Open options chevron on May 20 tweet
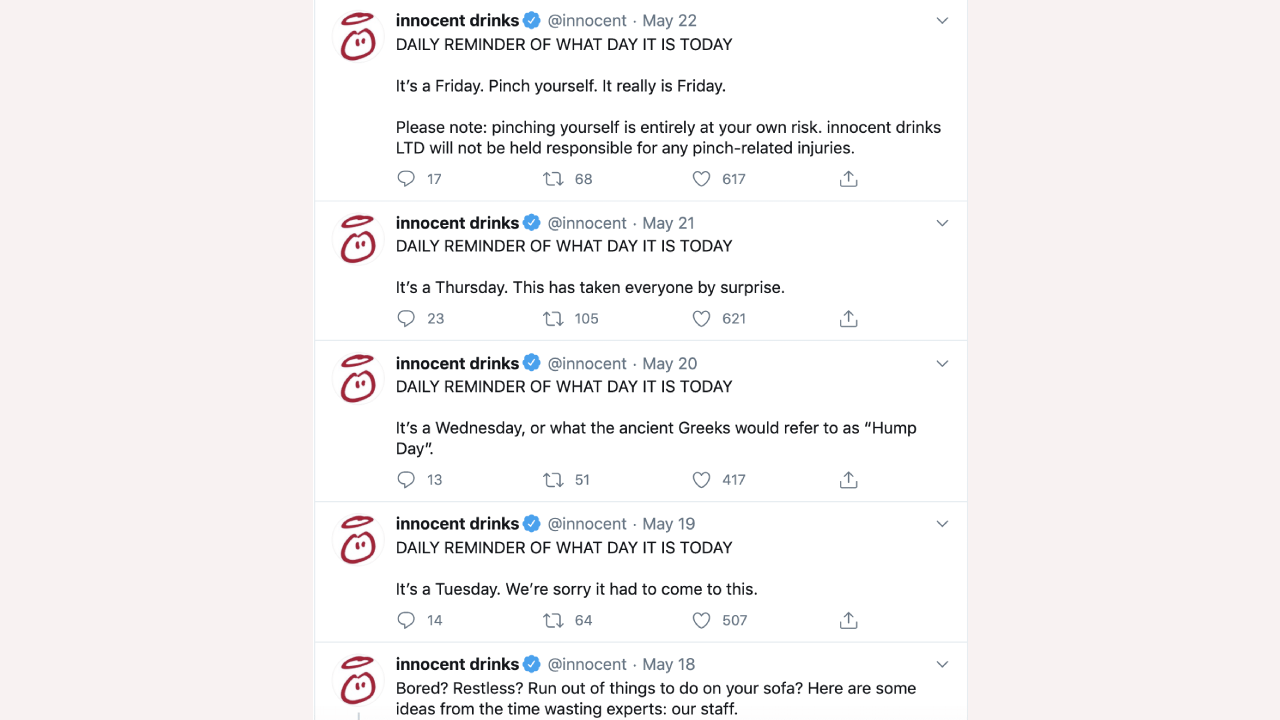Image resolution: width=1280 pixels, height=720 pixels. tap(942, 364)
